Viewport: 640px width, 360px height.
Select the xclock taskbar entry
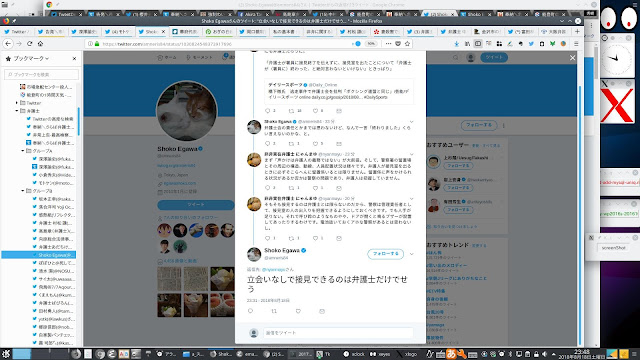click(354, 354)
